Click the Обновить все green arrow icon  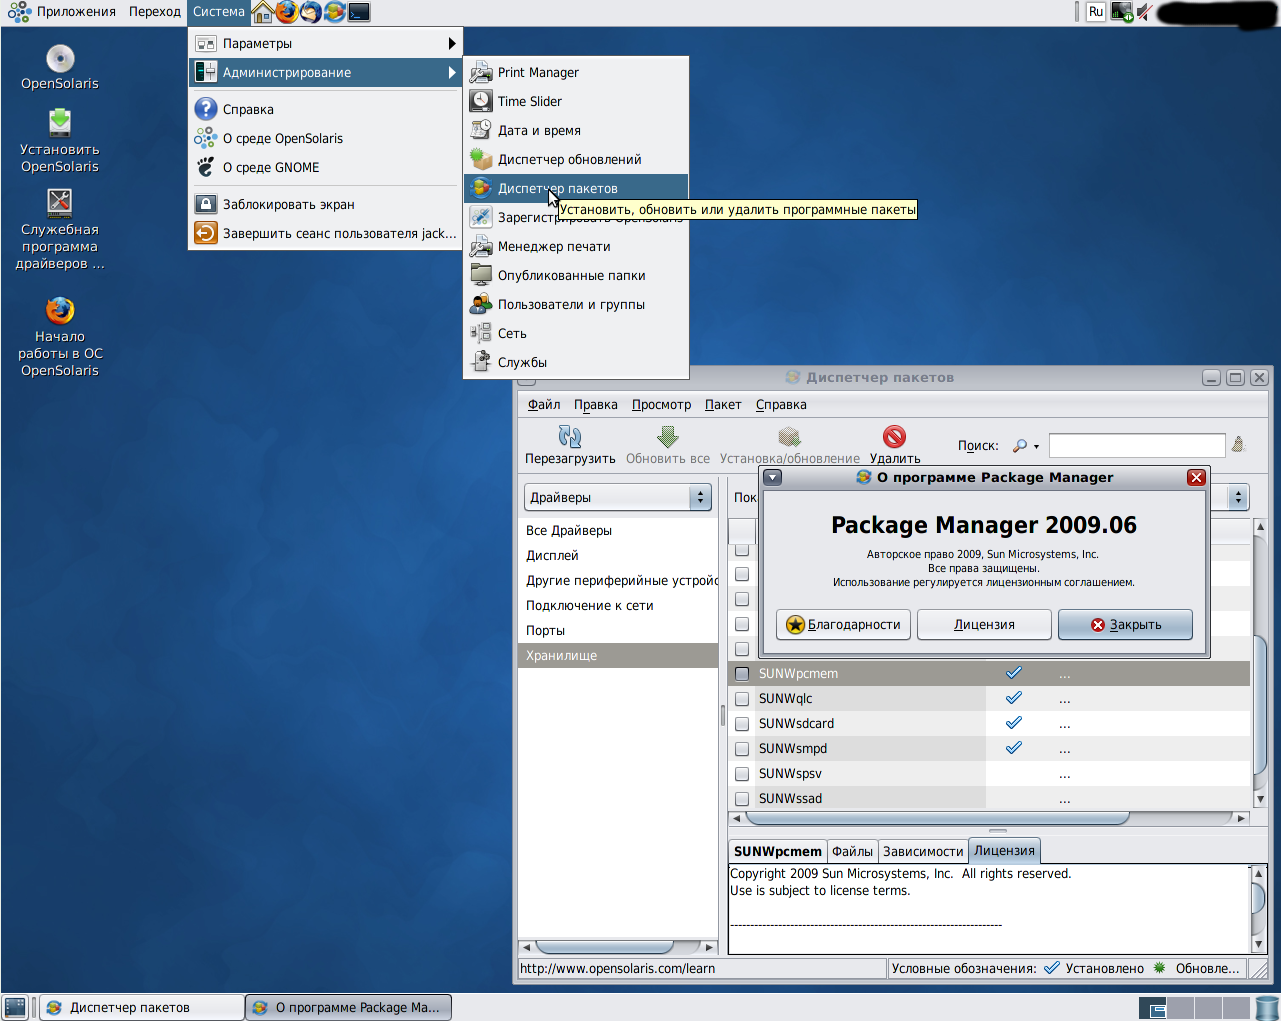(x=667, y=437)
